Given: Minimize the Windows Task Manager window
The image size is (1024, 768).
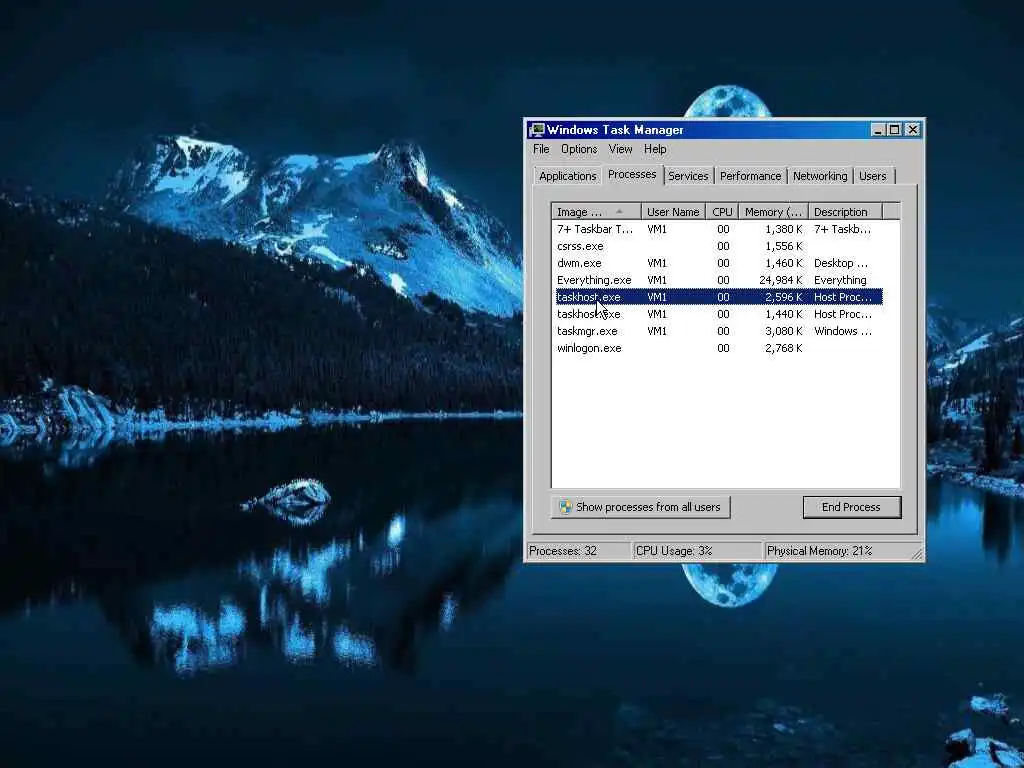Looking at the screenshot, I should (878, 130).
